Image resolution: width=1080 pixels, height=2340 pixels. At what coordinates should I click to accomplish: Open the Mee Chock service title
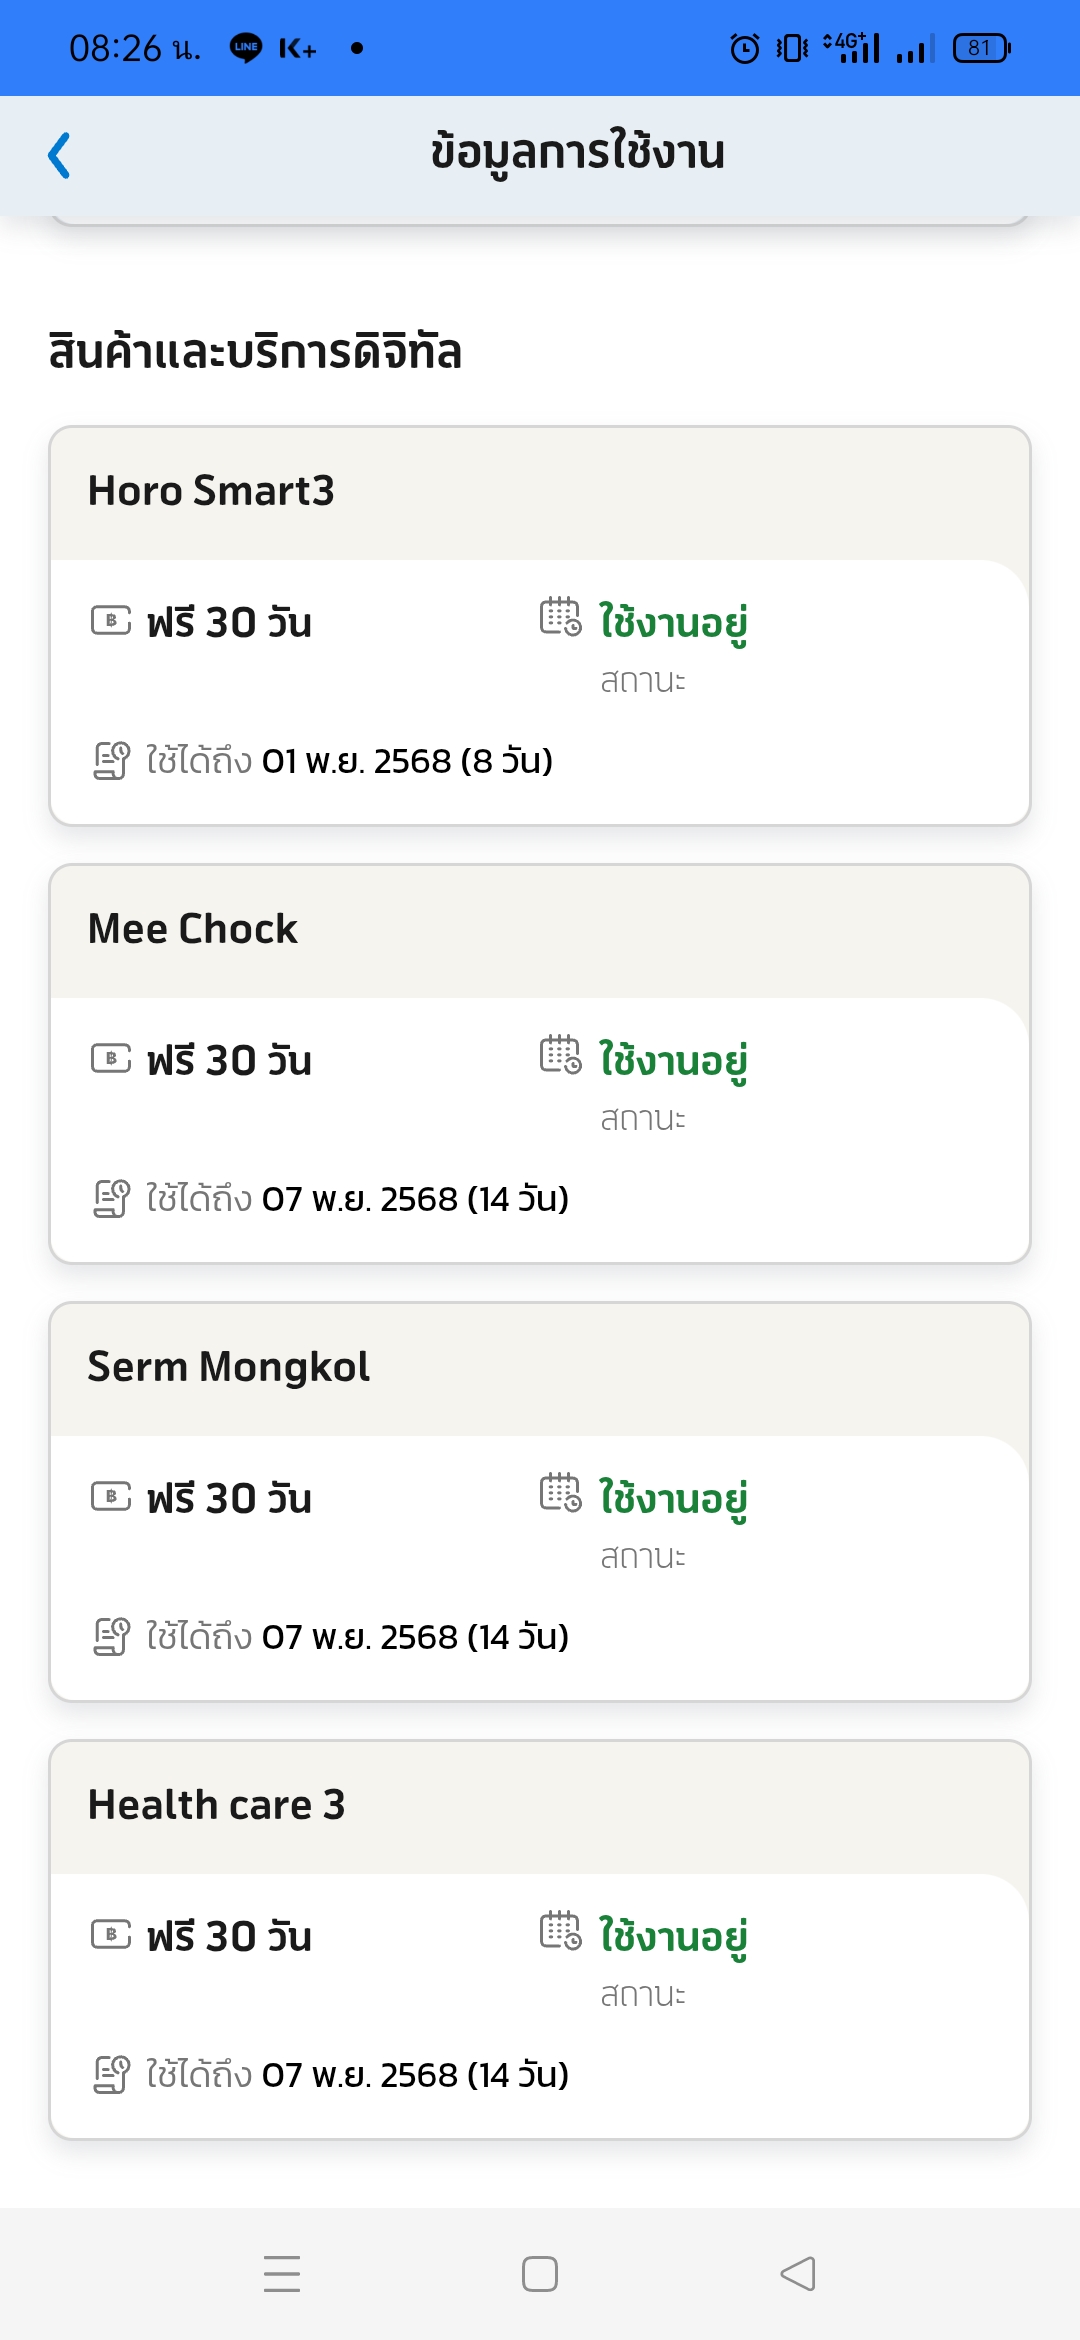click(193, 929)
